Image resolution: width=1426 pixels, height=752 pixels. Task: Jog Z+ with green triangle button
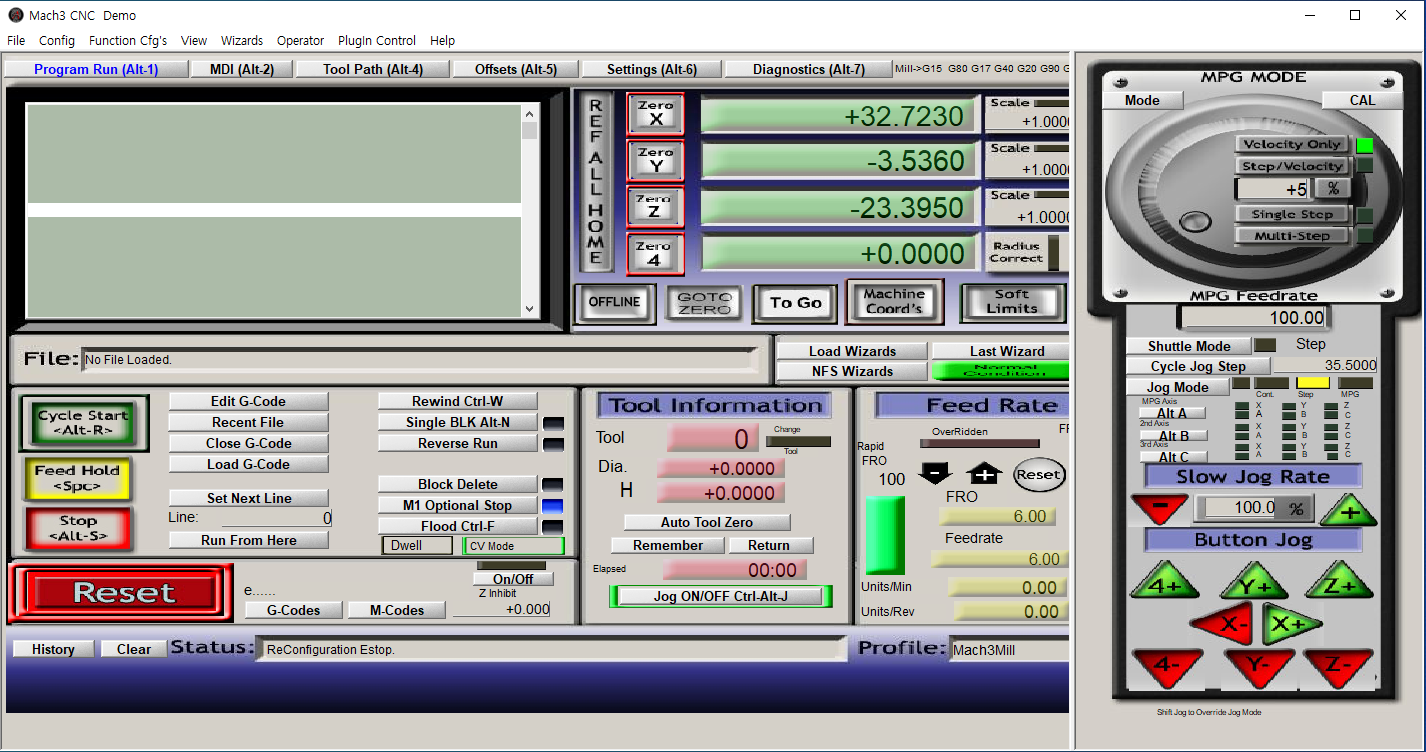[x=1340, y=582]
